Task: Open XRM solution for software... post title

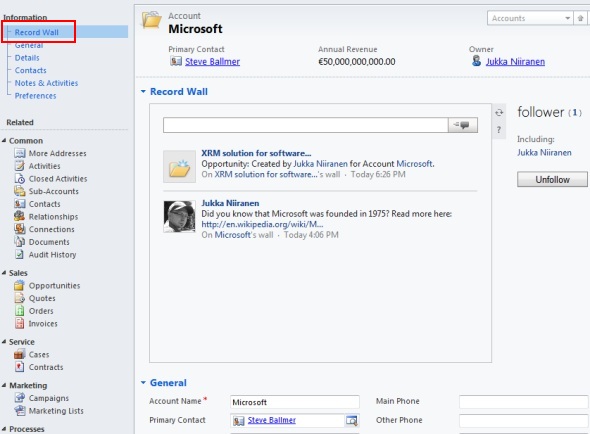Action: pos(256,153)
